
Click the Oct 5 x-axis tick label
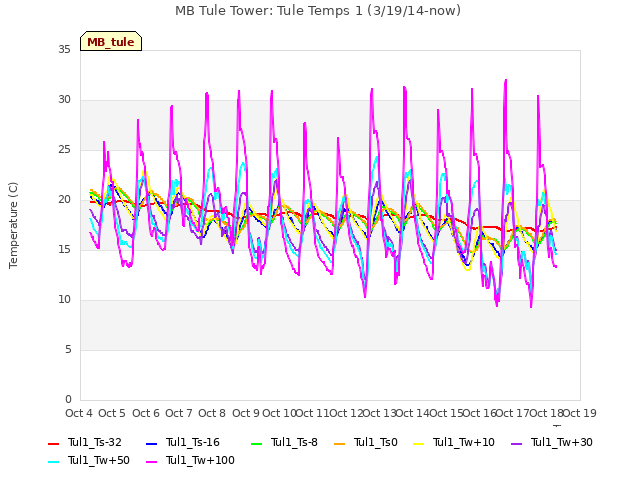point(112,413)
